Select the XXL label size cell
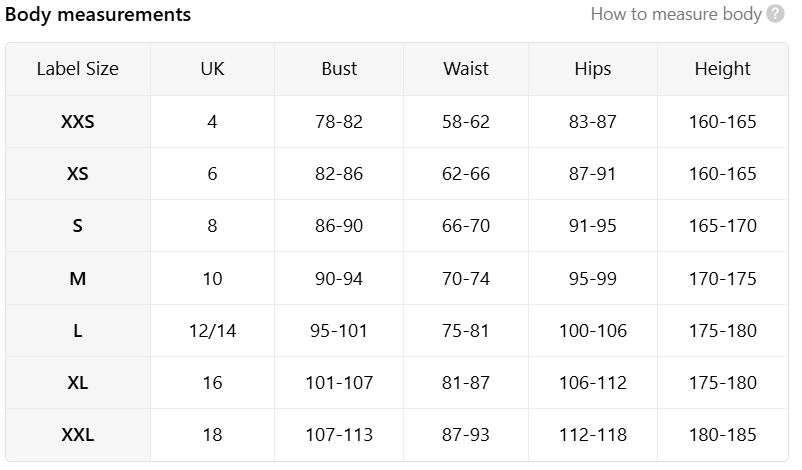Screen dimensions: 802x470 tap(78, 435)
